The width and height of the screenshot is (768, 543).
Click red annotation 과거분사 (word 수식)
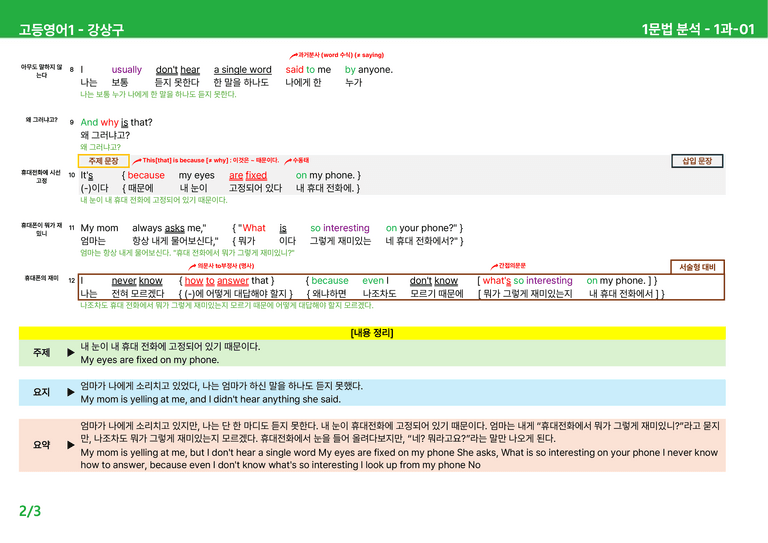coord(341,55)
